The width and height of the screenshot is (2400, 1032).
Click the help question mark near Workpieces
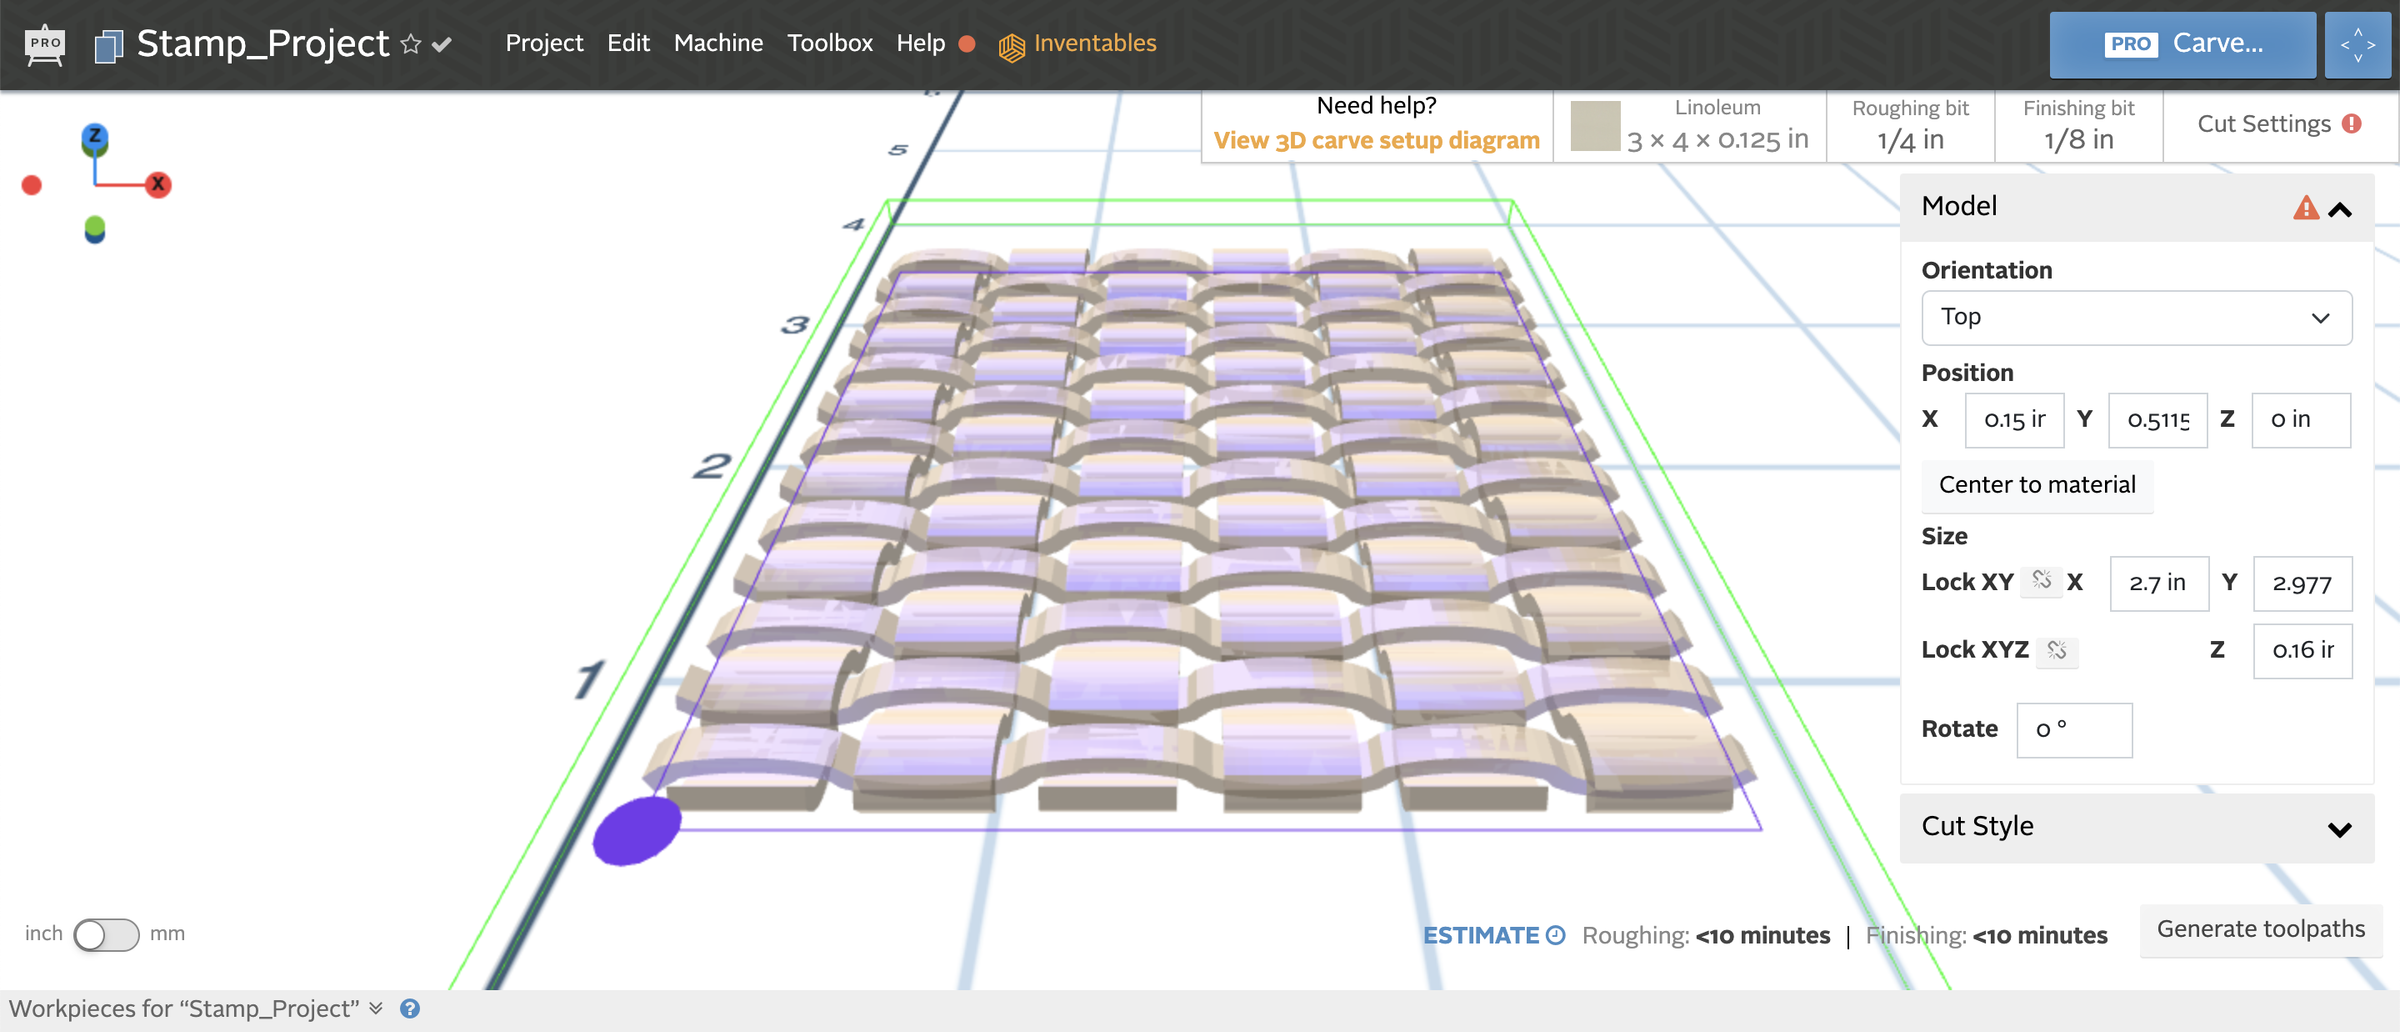(x=410, y=1009)
